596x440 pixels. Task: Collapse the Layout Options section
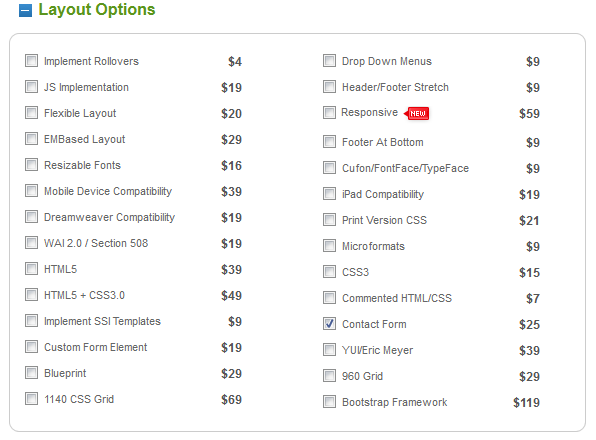(x=25, y=10)
